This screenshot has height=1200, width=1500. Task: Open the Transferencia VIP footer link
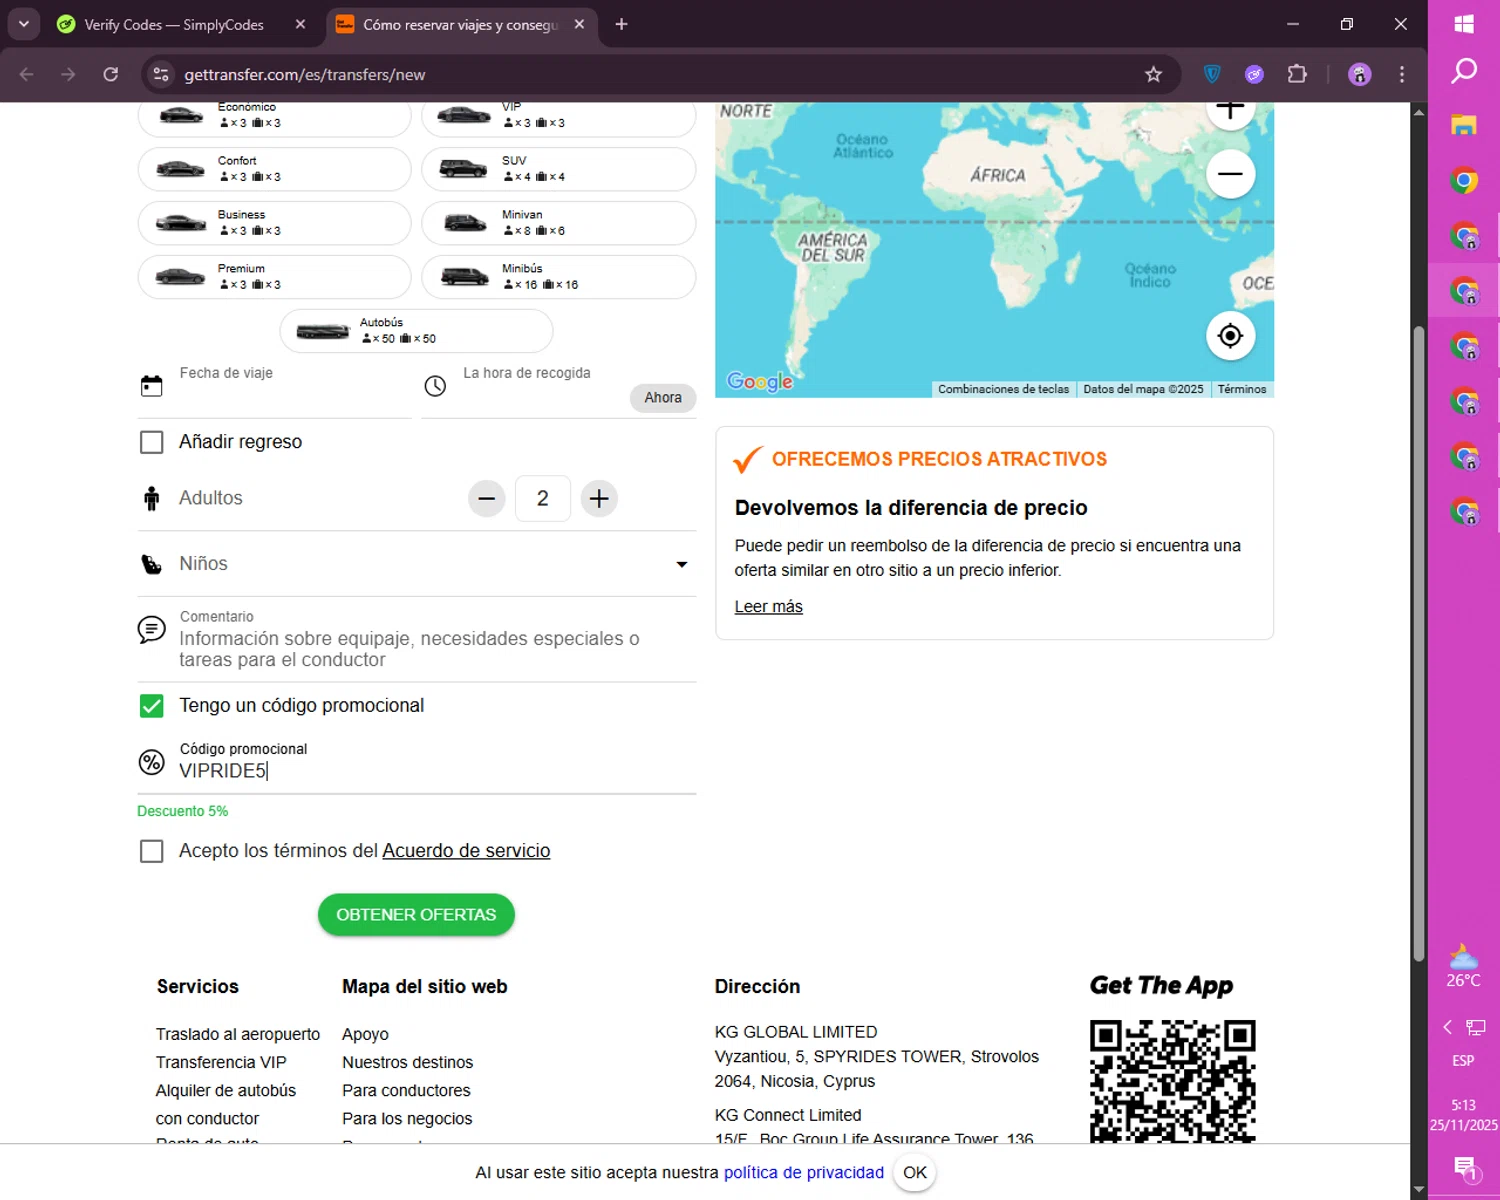[221, 1062]
